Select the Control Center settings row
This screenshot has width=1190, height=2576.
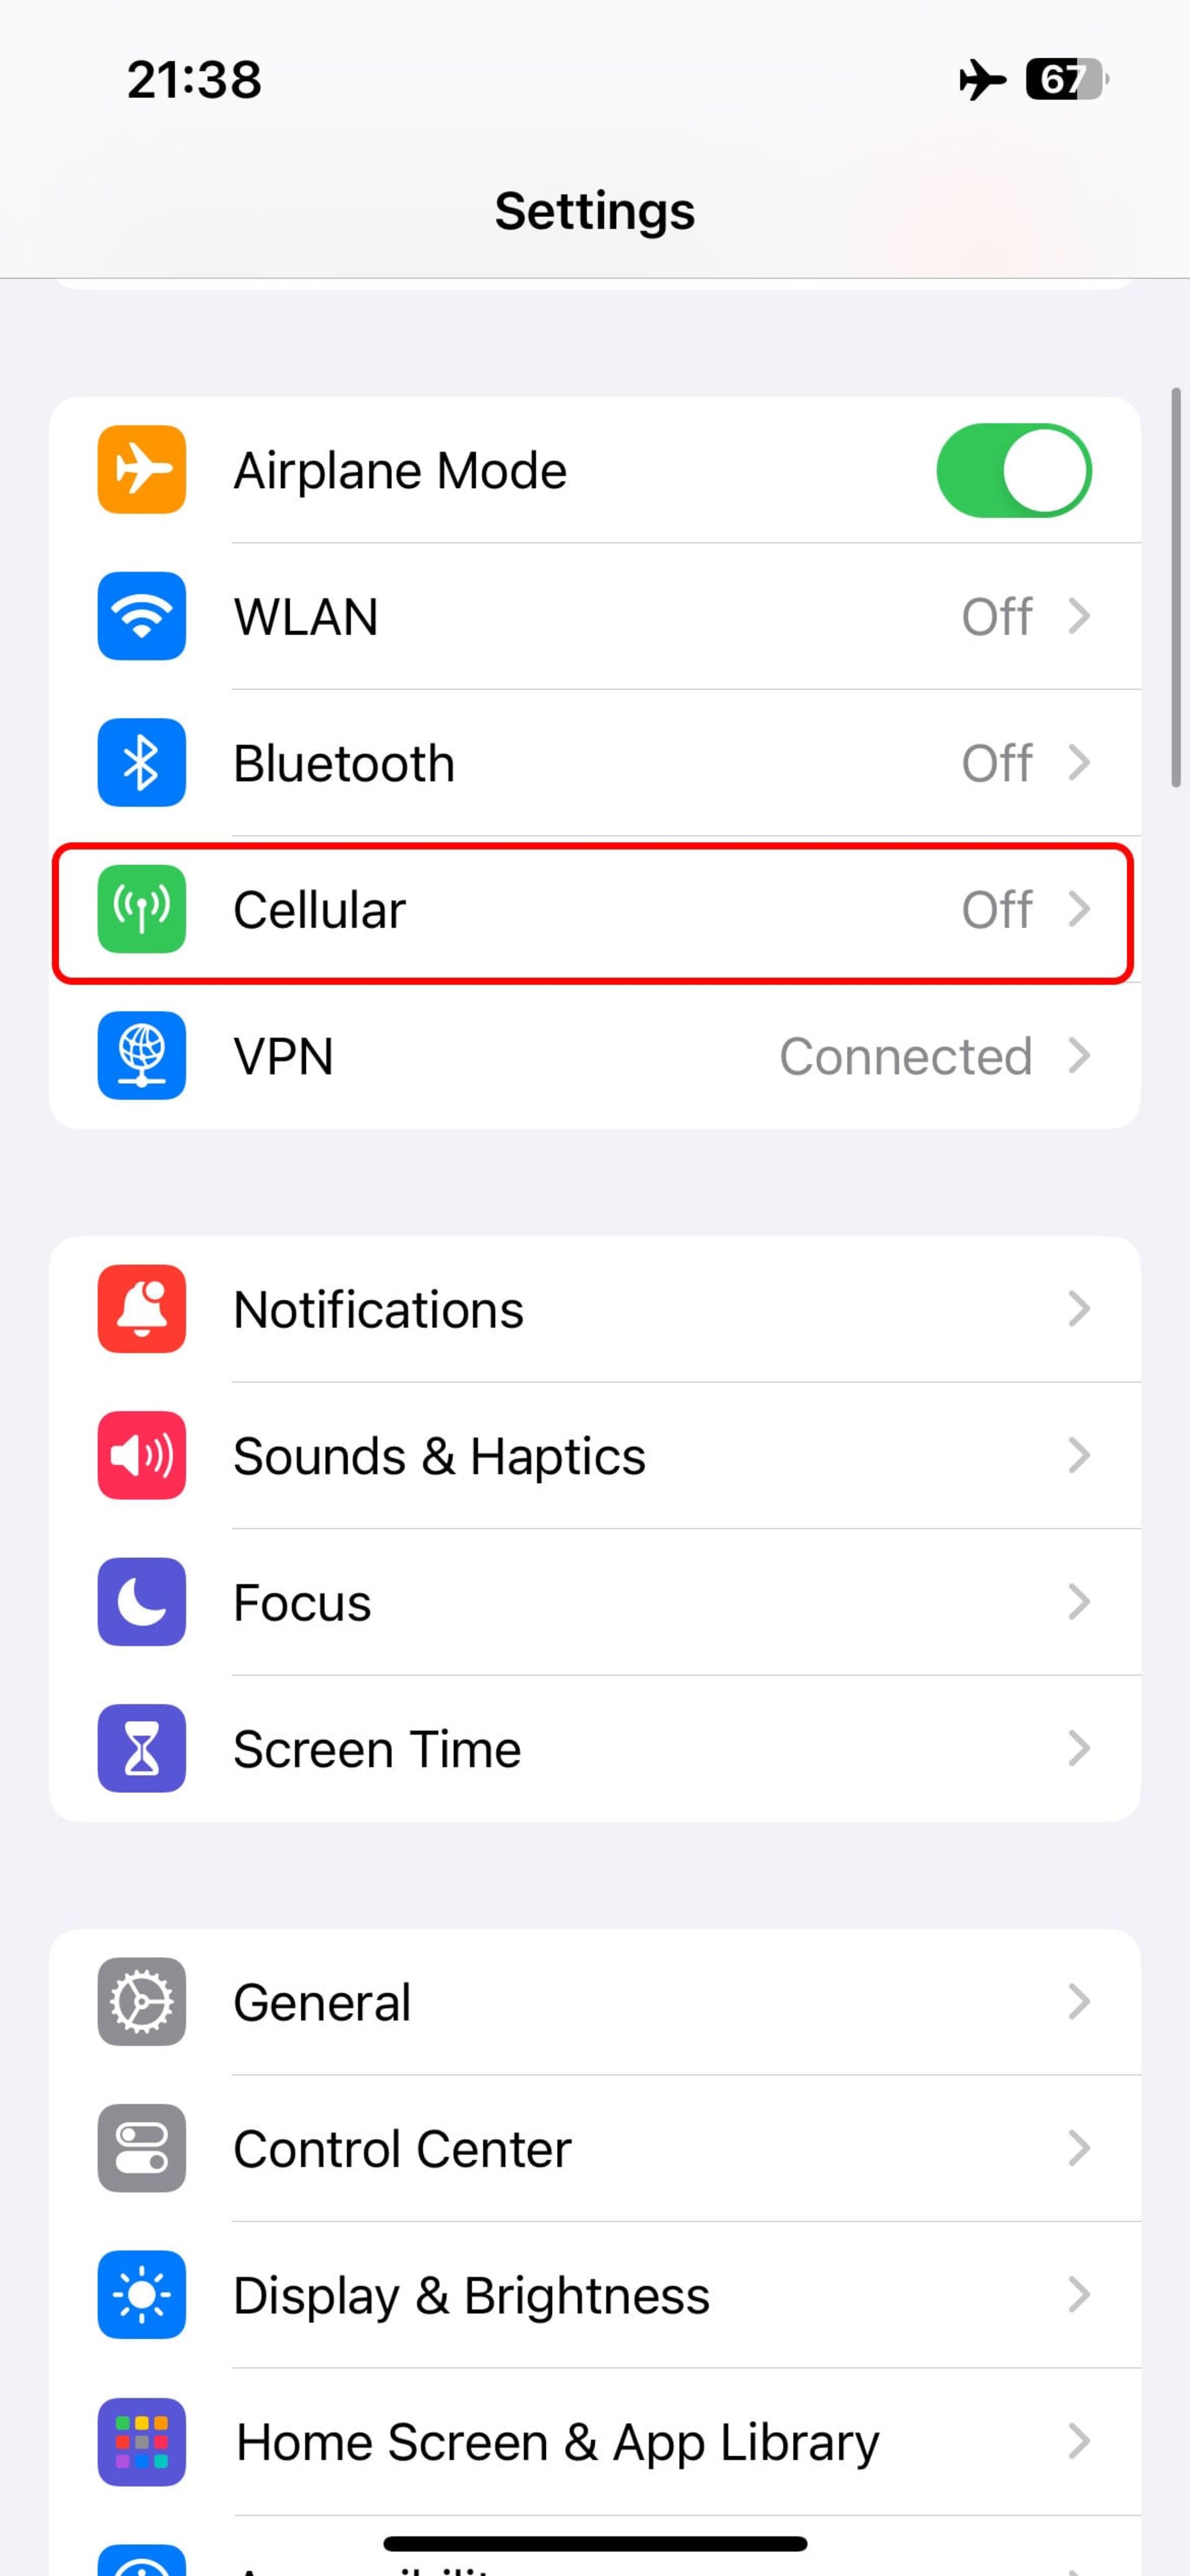[594, 2147]
